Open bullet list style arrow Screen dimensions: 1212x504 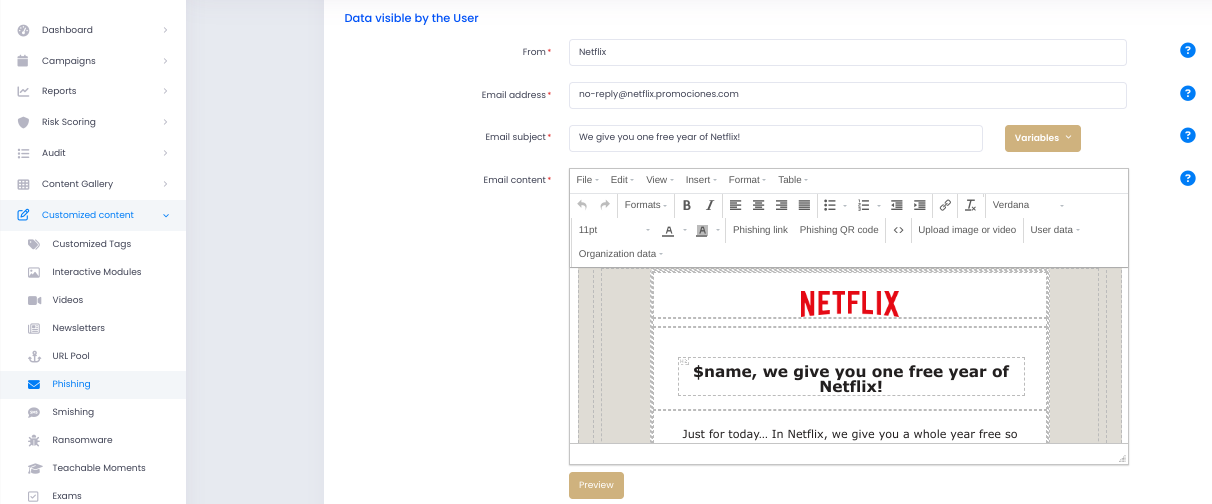845,205
